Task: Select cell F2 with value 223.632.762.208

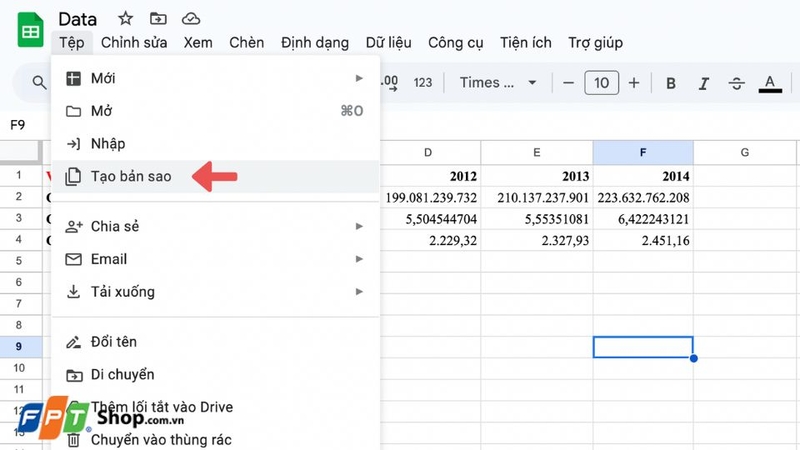Action: point(642,197)
